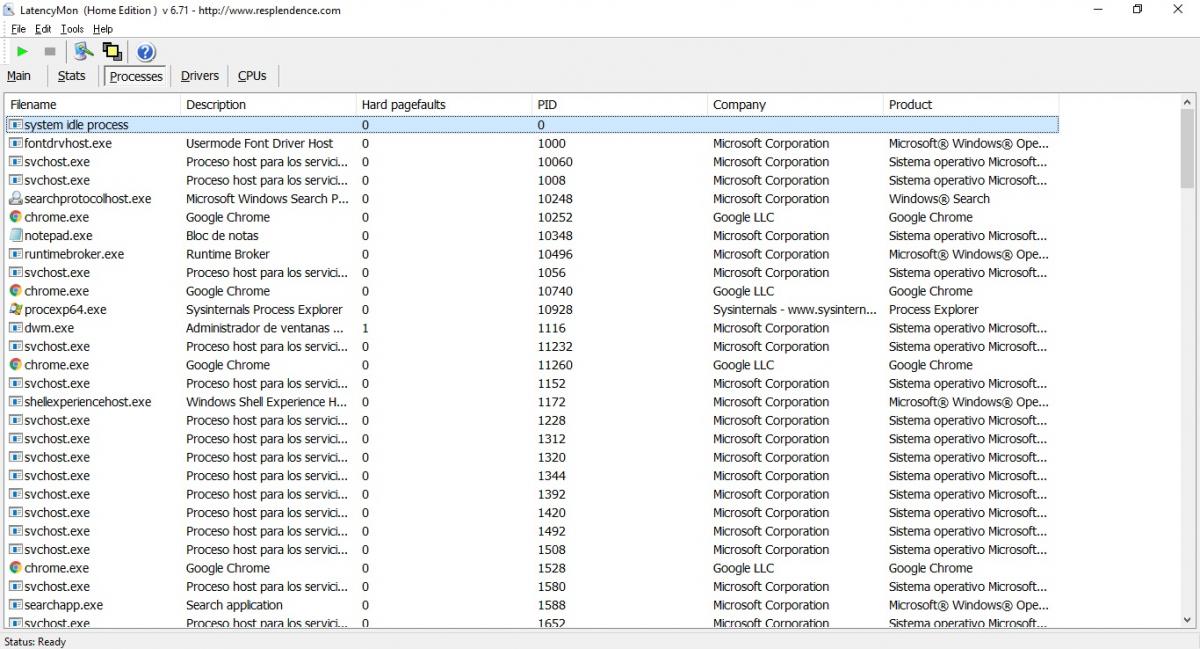This screenshot has height=649, width=1200.
Task: Open help via the blue question-mark icon
Action: 146,52
